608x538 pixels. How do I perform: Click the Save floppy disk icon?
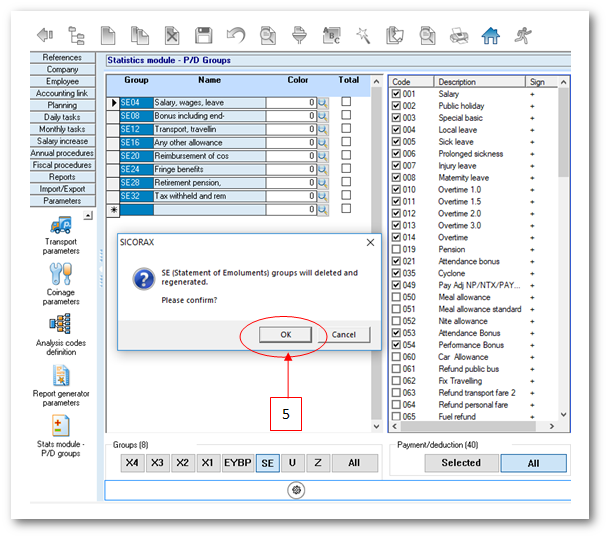click(203, 35)
